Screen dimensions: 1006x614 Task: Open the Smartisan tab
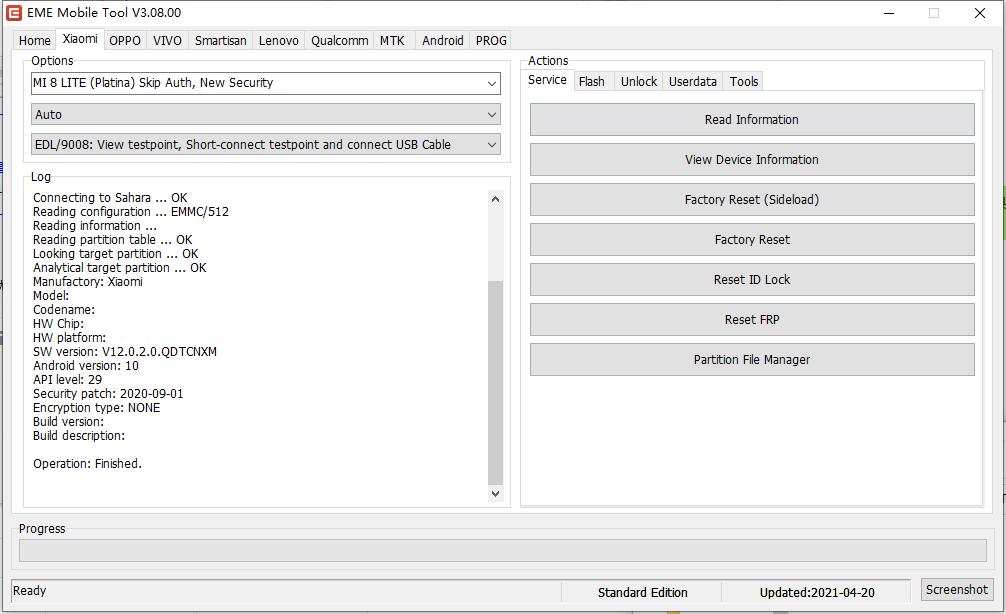tap(221, 40)
